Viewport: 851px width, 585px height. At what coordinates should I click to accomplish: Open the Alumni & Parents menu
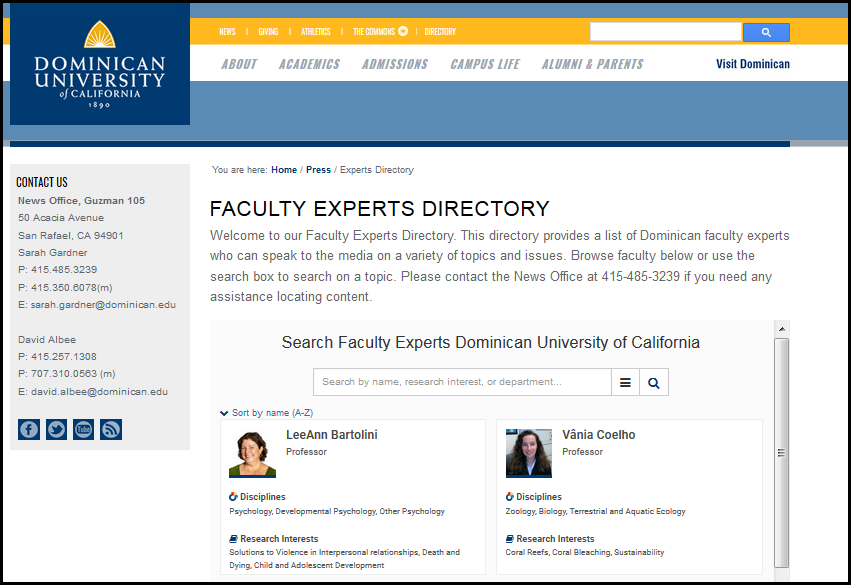593,64
